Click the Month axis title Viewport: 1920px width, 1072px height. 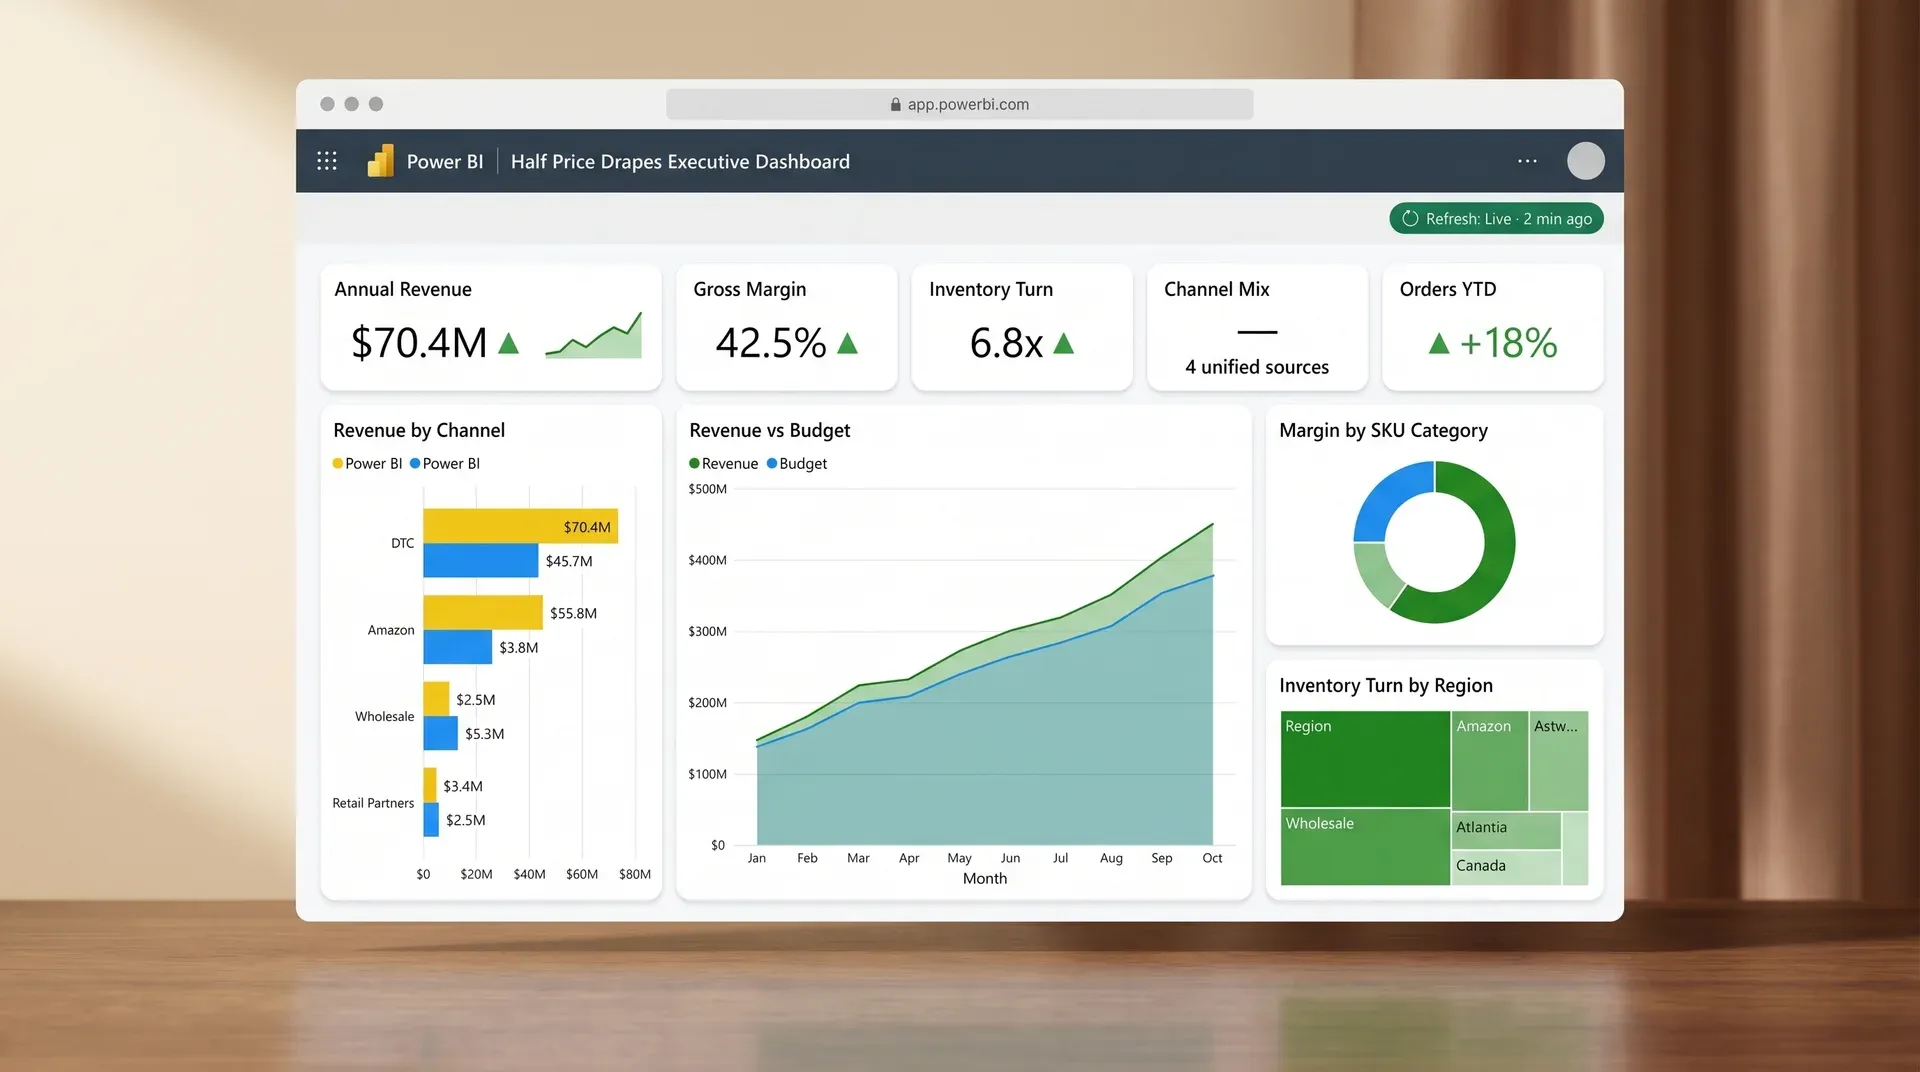point(985,878)
